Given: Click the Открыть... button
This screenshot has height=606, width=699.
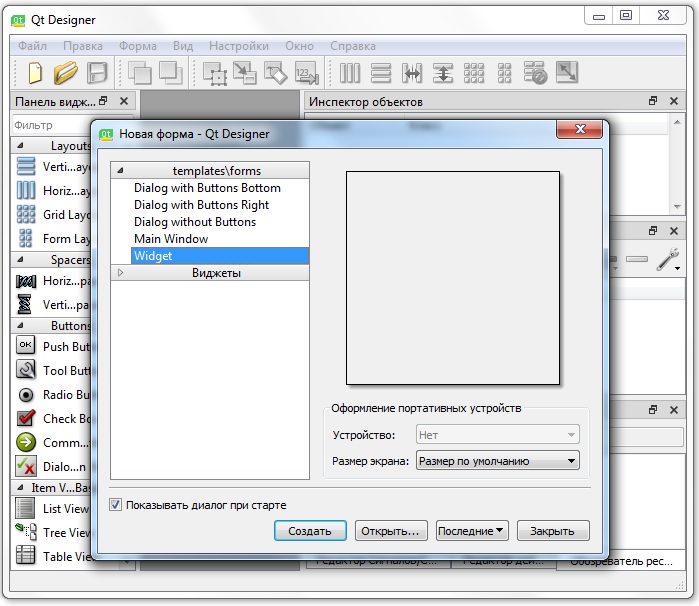Looking at the screenshot, I should [x=391, y=531].
